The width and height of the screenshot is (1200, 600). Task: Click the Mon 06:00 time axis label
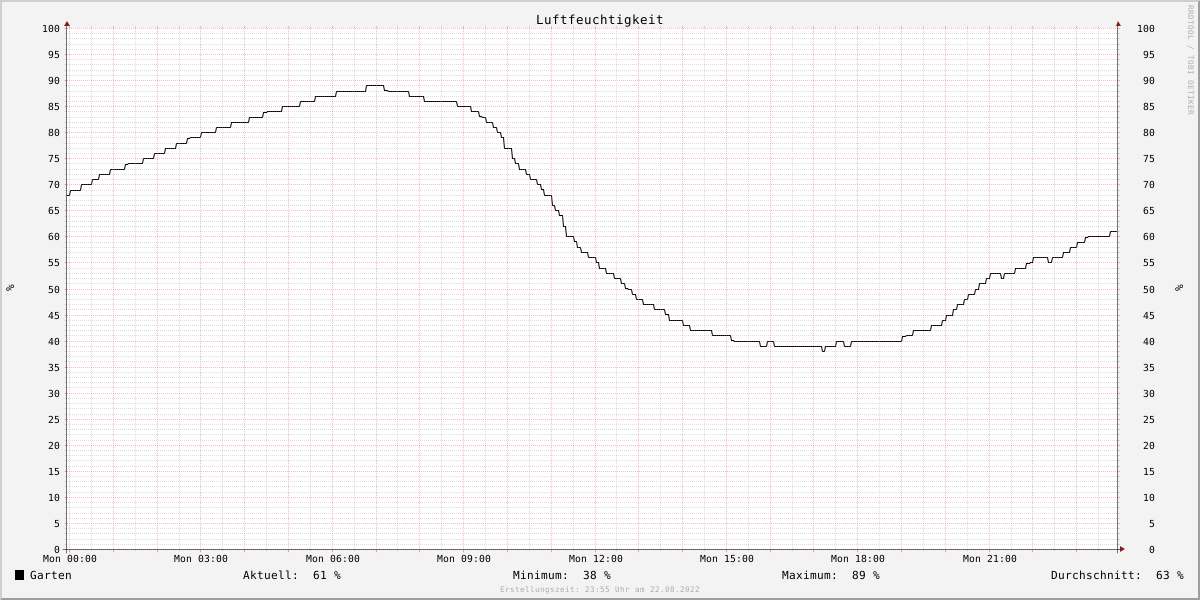333,559
